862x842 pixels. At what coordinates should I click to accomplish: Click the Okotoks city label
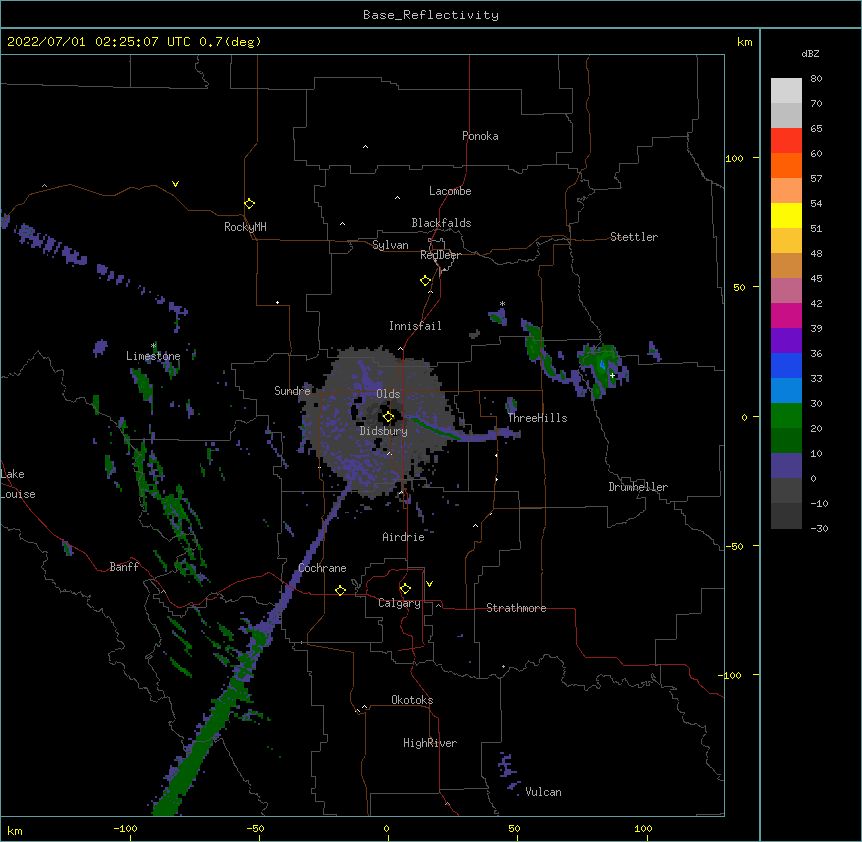coord(412,700)
